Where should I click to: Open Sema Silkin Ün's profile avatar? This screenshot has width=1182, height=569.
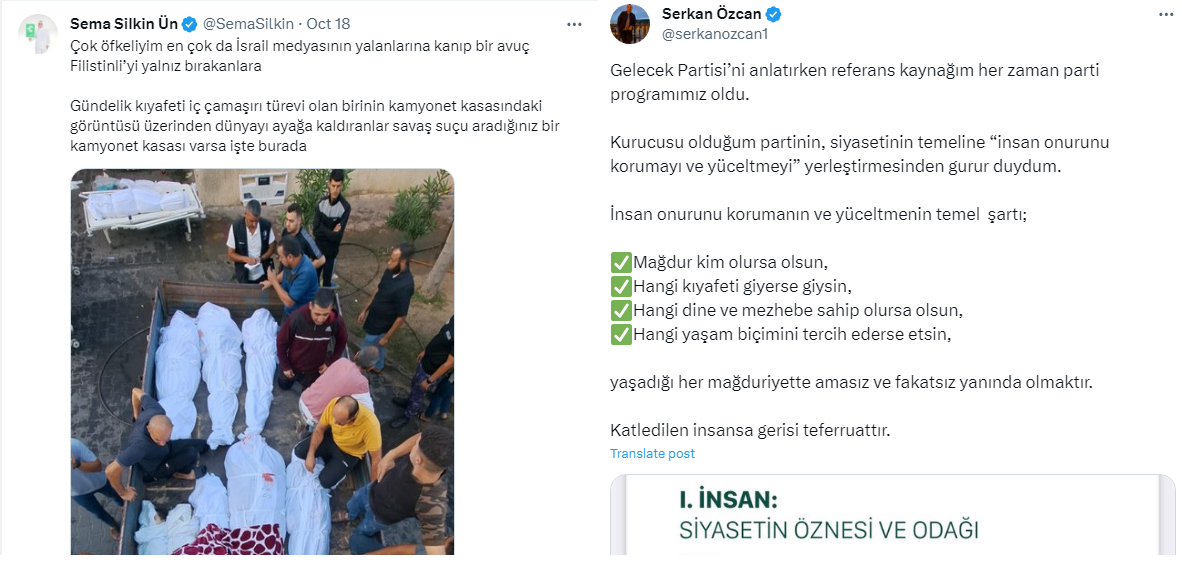coord(38,34)
